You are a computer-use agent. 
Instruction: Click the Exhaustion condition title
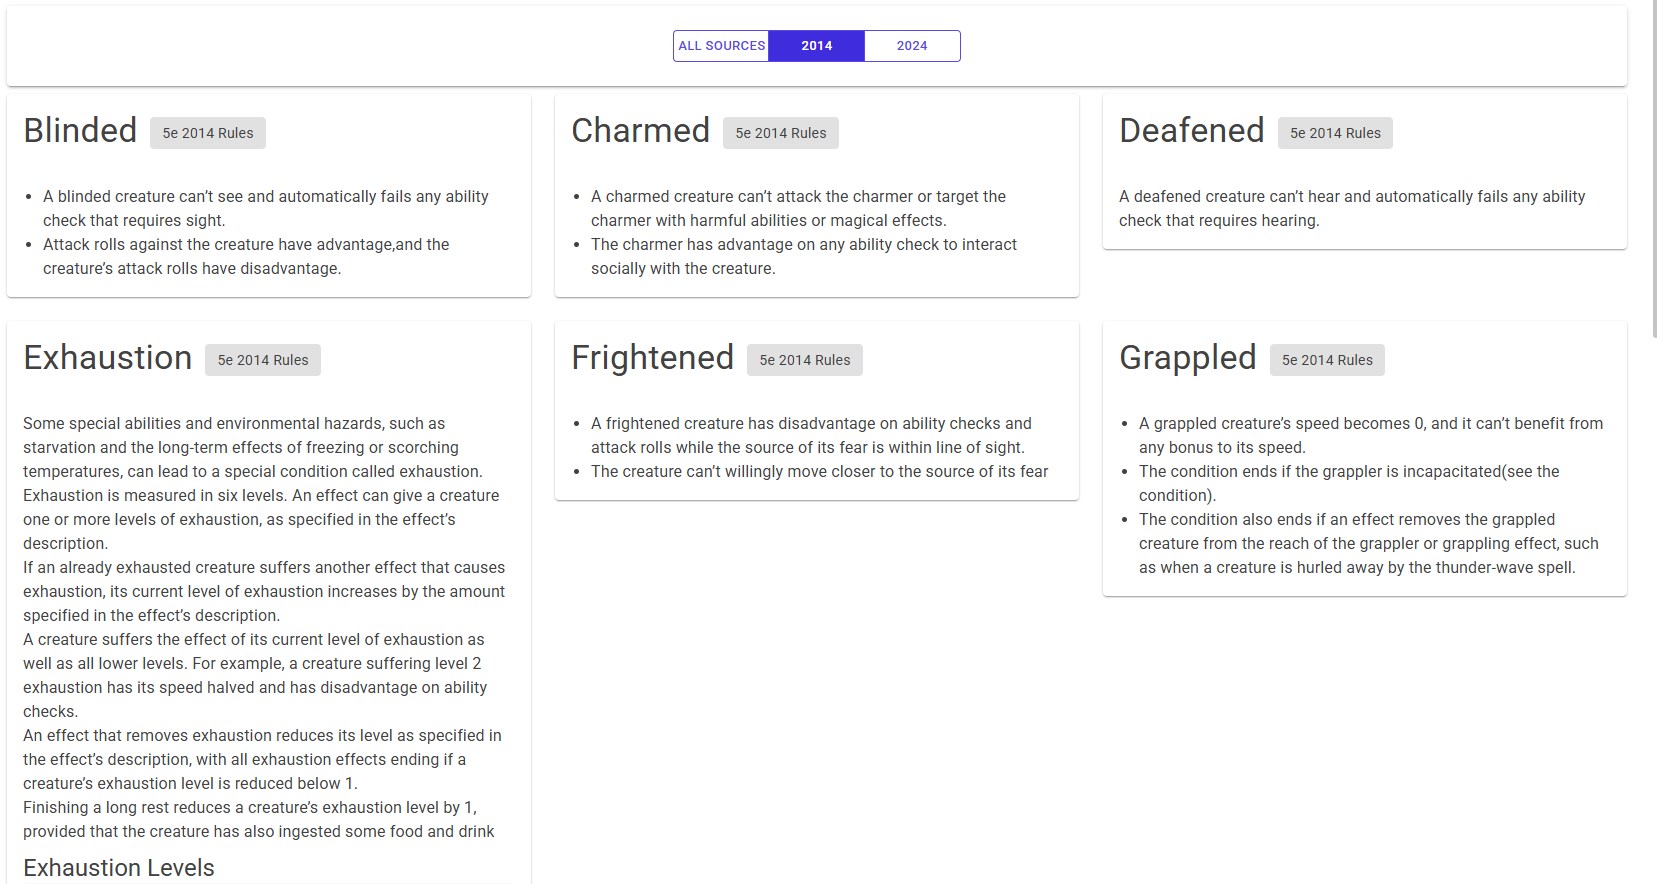(107, 357)
